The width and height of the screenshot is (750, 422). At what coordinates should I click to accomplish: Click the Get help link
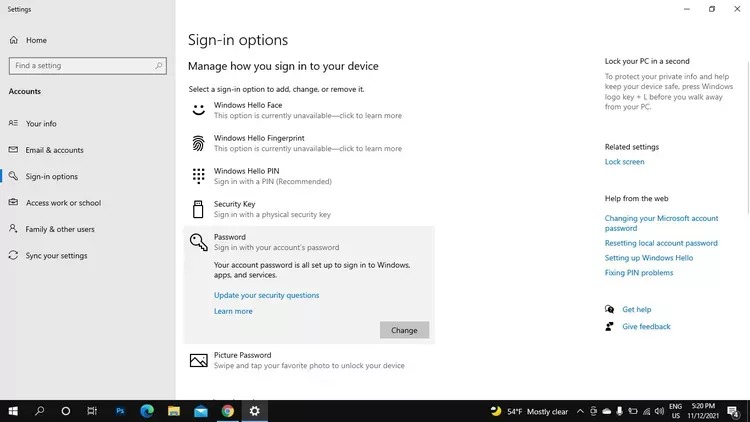point(637,310)
